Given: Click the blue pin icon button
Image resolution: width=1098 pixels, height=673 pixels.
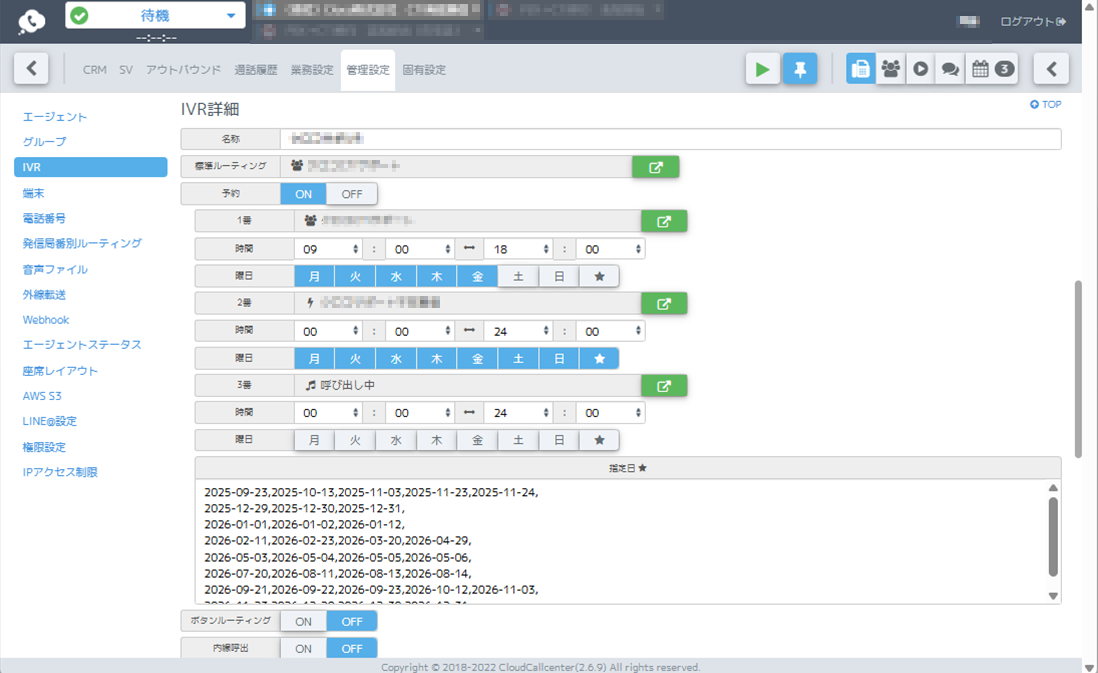Looking at the screenshot, I should tap(800, 69).
